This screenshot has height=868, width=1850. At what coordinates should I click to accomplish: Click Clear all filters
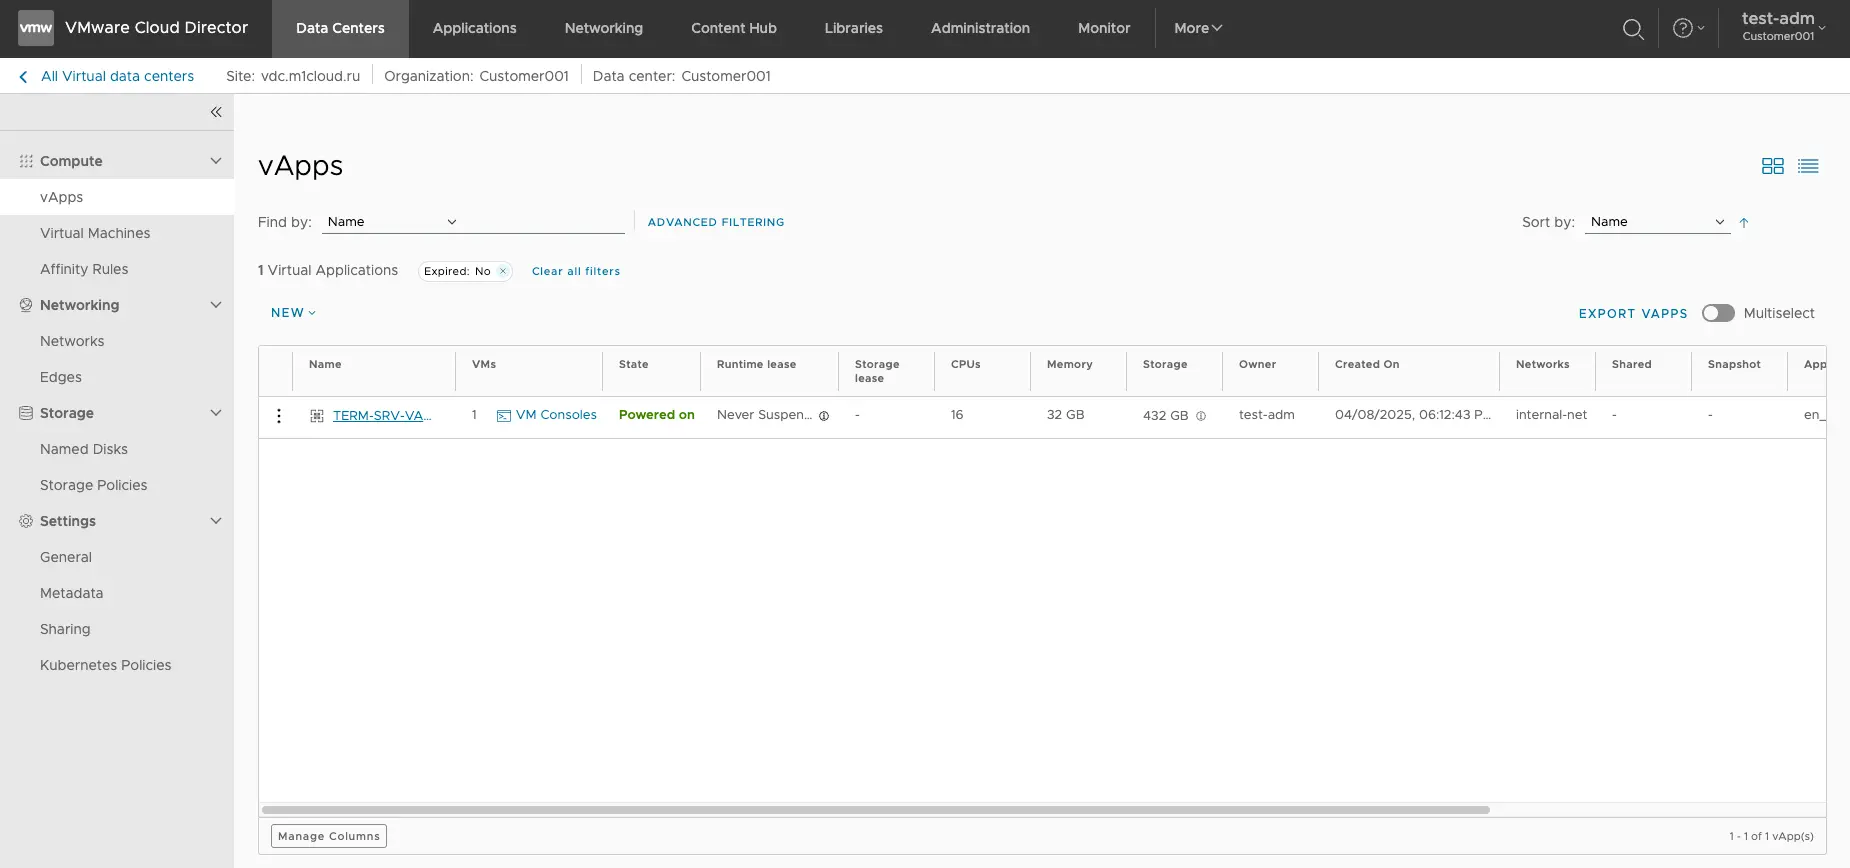pos(576,271)
